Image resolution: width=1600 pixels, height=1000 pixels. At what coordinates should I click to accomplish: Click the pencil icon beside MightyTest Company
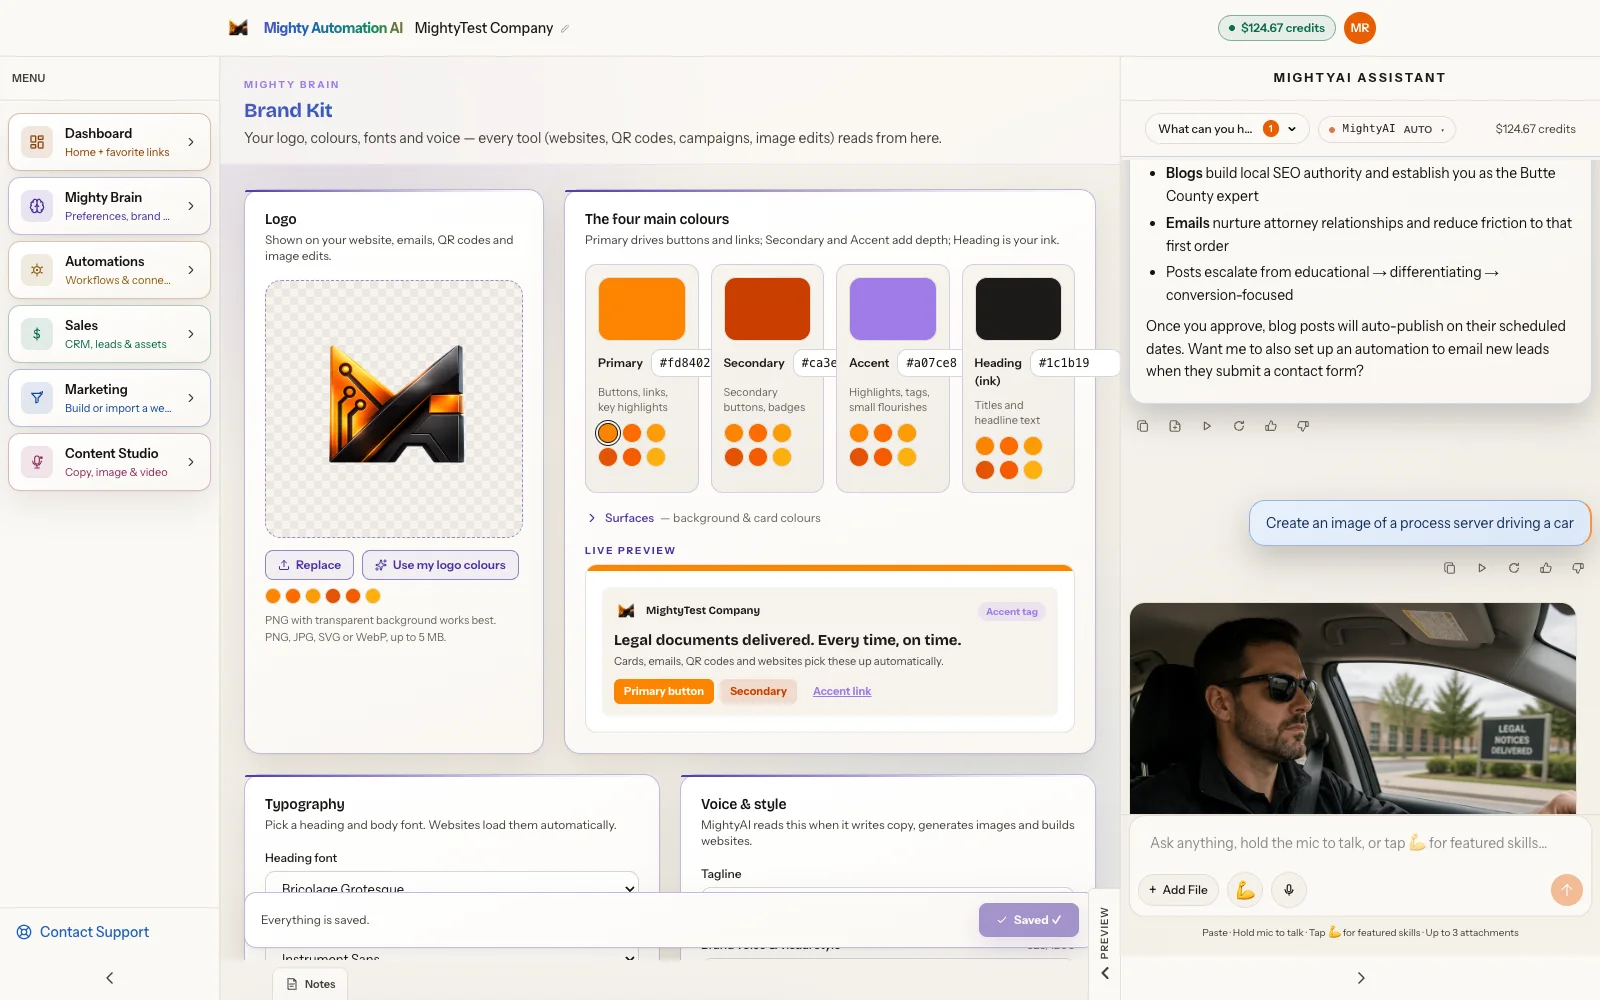point(565,29)
